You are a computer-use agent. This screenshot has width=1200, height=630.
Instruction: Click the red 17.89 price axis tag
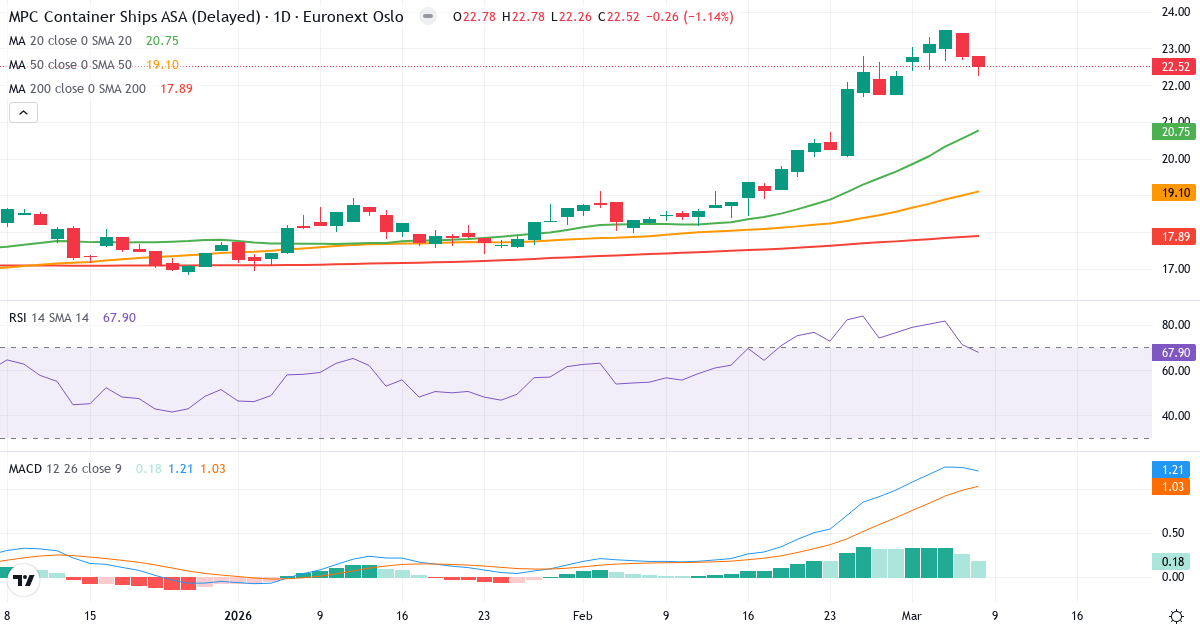[1169, 237]
